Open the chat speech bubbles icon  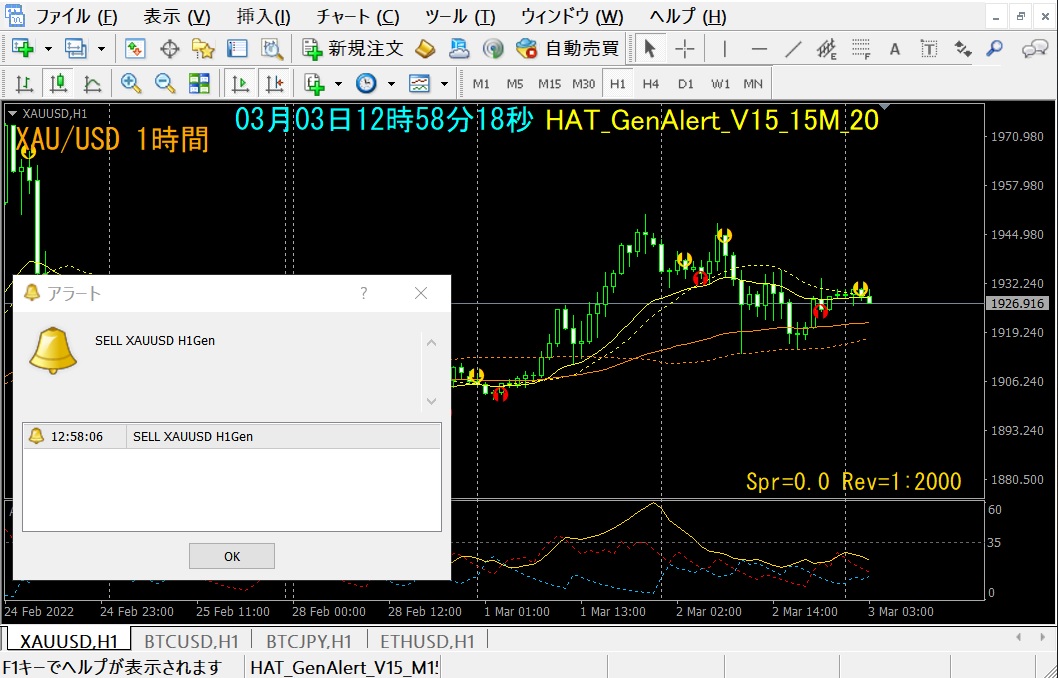tap(1034, 49)
